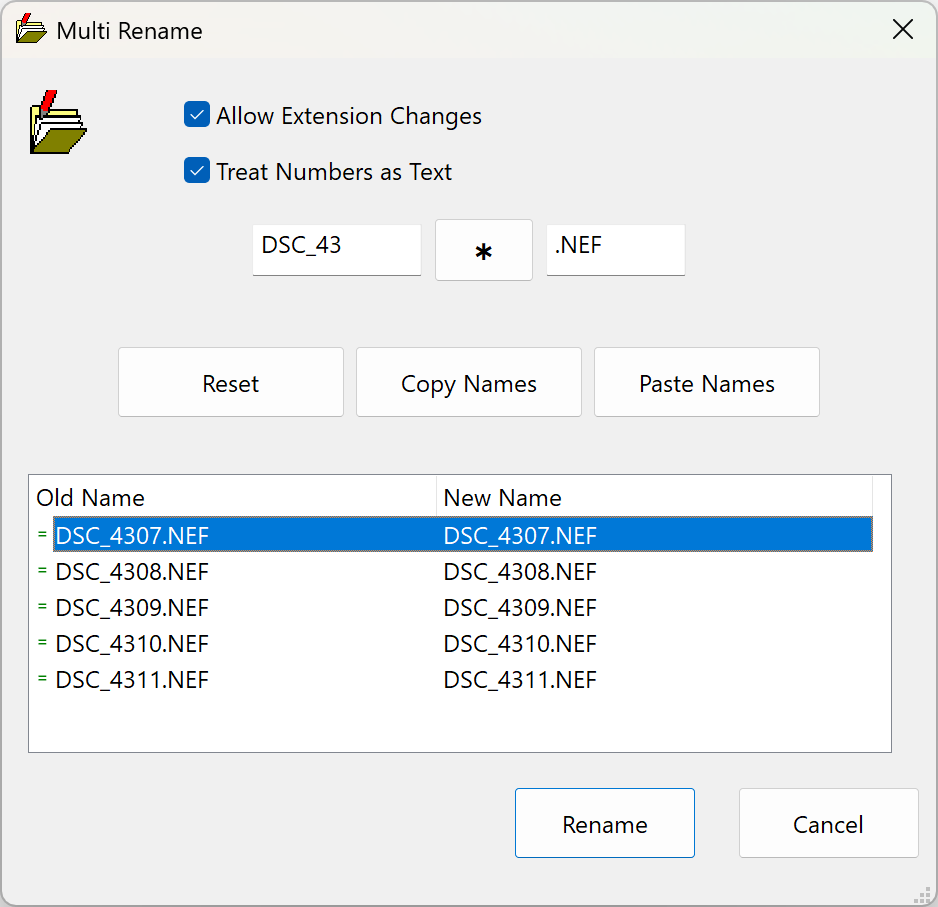Click the Multi Rename title bar icon
The image size is (938, 907).
tap(29, 29)
